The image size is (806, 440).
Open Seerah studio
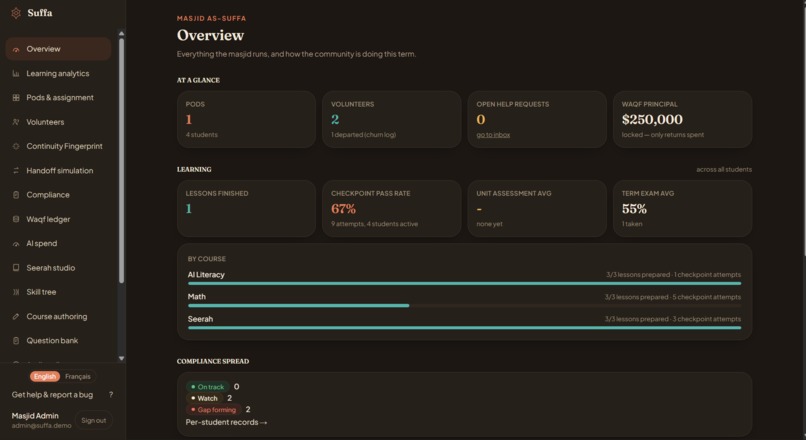(x=58, y=268)
